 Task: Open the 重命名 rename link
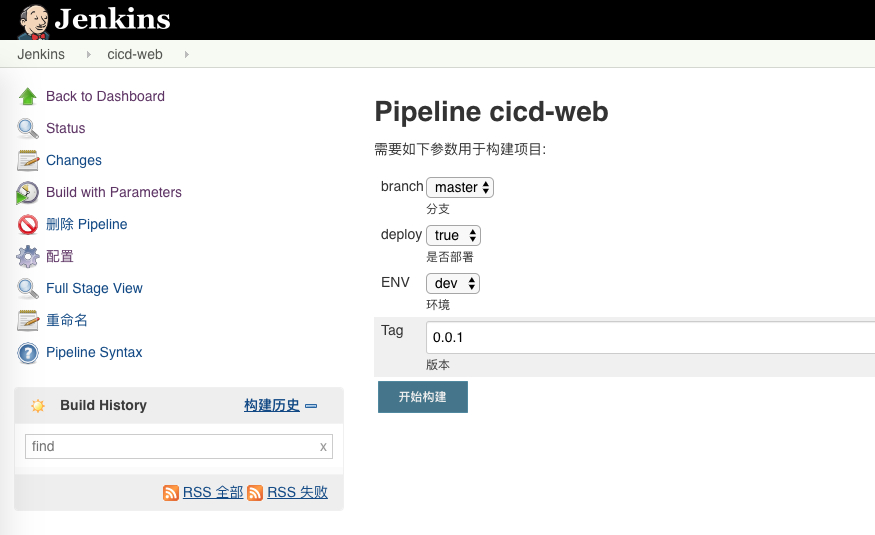pyautogui.click(x=66, y=320)
